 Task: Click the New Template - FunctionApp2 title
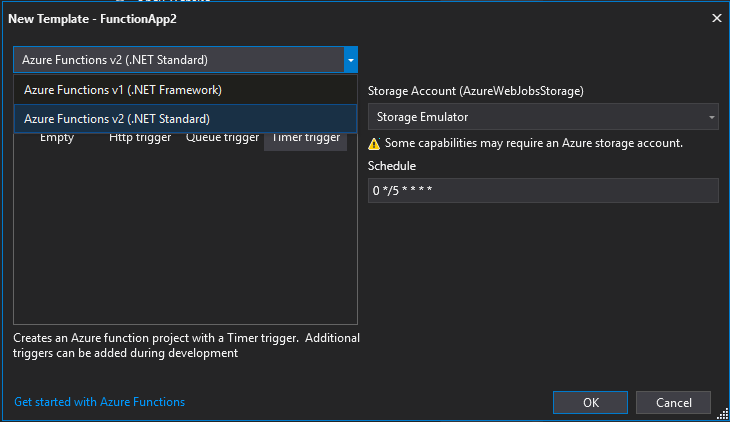tap(93, 19)
